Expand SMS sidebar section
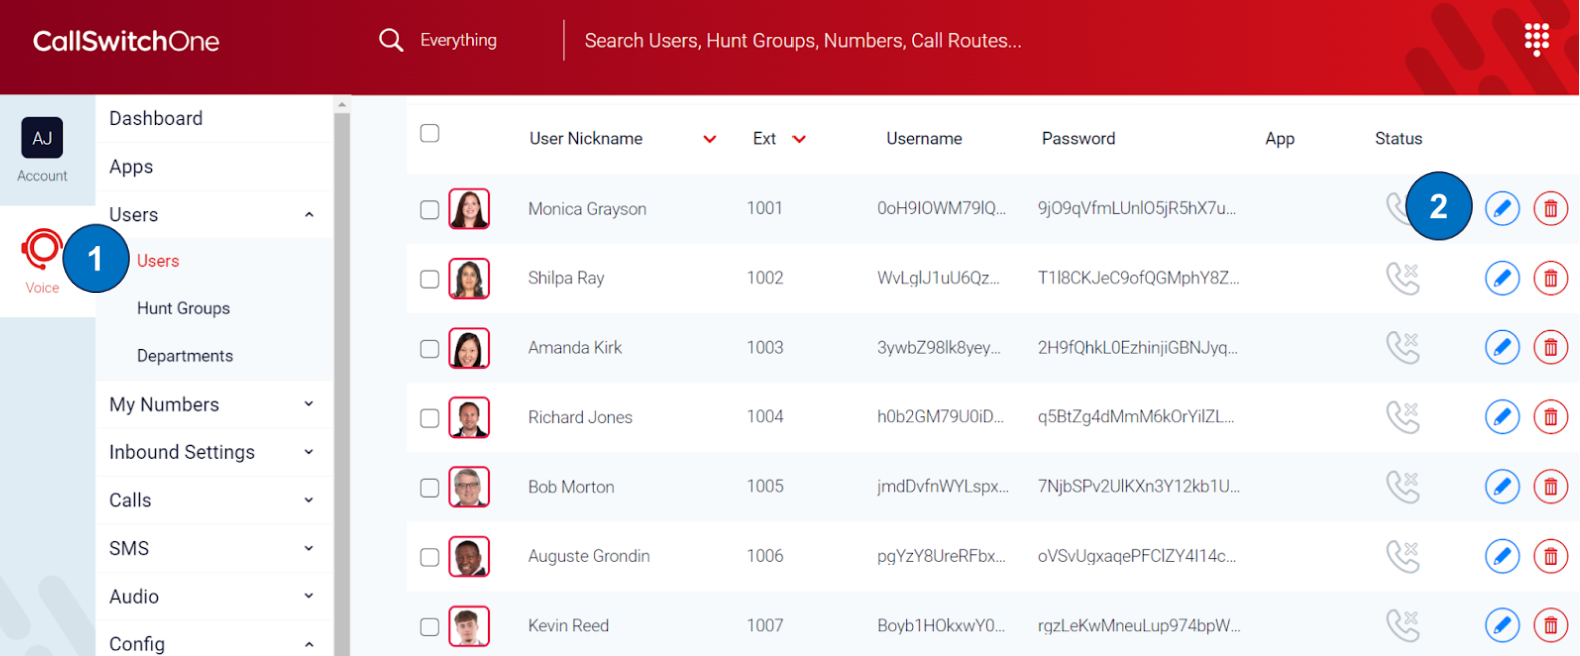The width and height of the screenshot is (1580, 656). [x=309, y=548]
